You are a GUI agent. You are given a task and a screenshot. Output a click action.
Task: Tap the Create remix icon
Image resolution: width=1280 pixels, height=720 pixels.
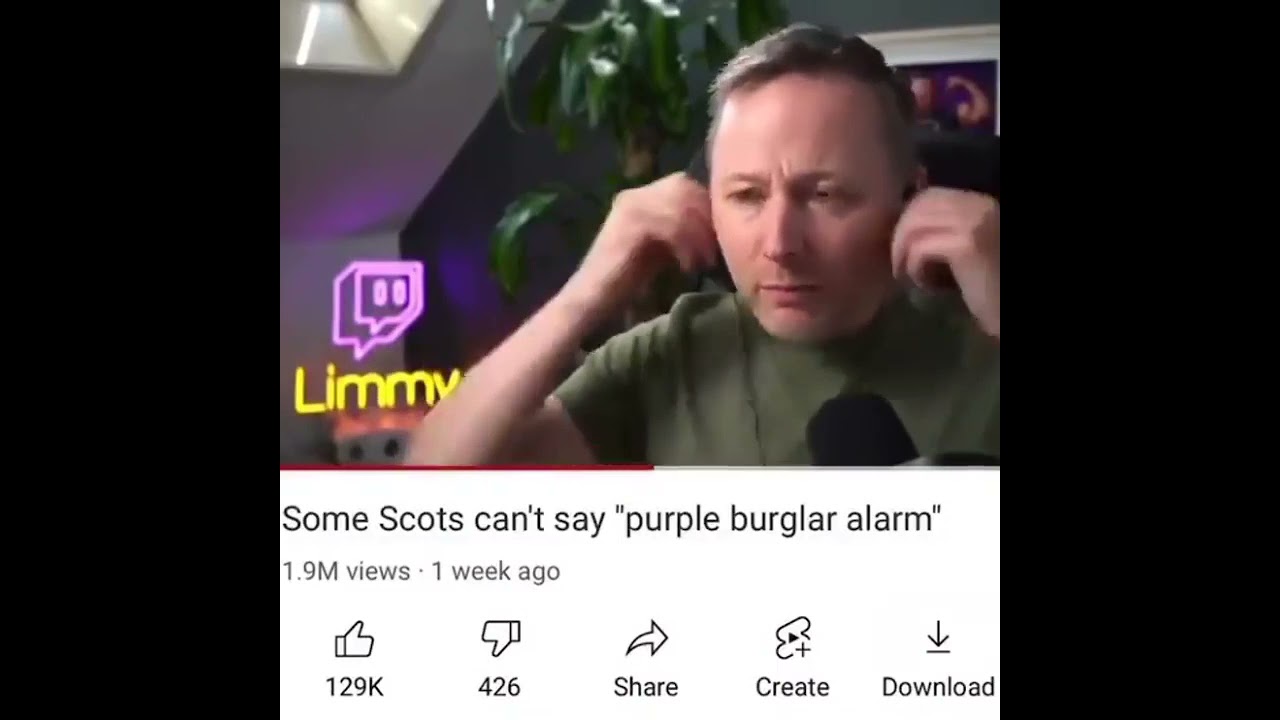coord(792,639)
